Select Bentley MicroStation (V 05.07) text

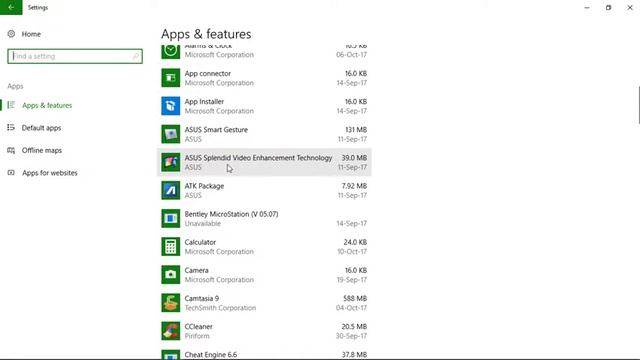(231, 214)
